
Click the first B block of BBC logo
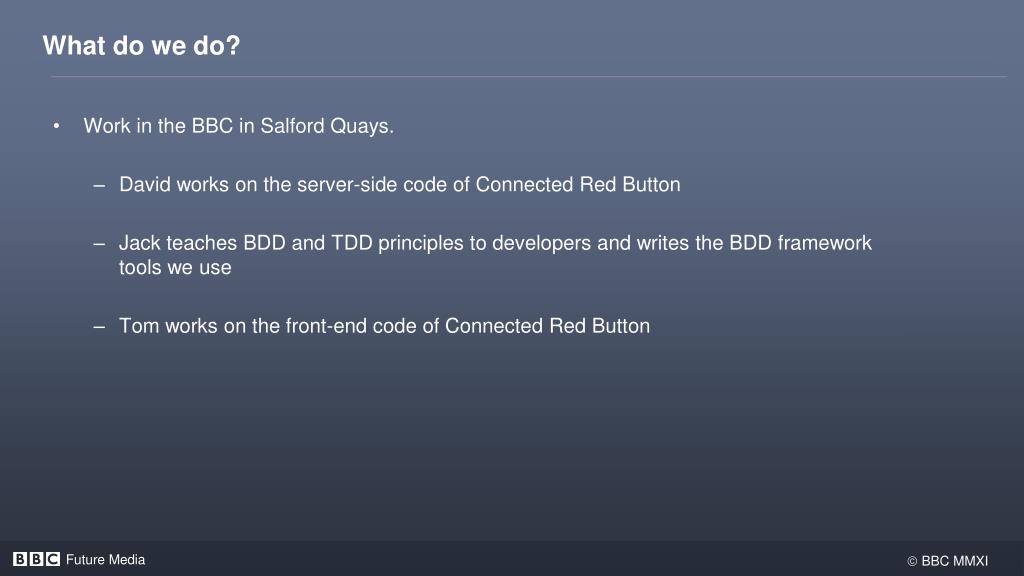coord(20,560)
